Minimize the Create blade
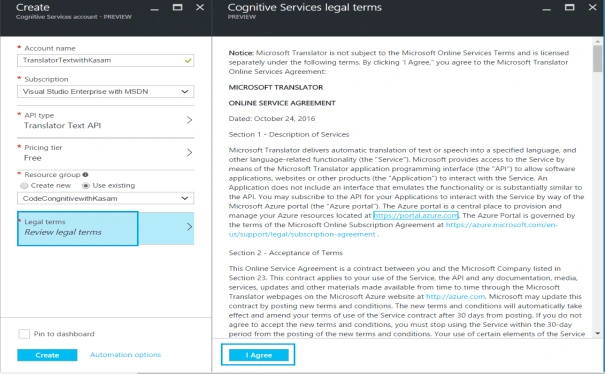This screenshot has height=374, width=605. pos(154,8)
